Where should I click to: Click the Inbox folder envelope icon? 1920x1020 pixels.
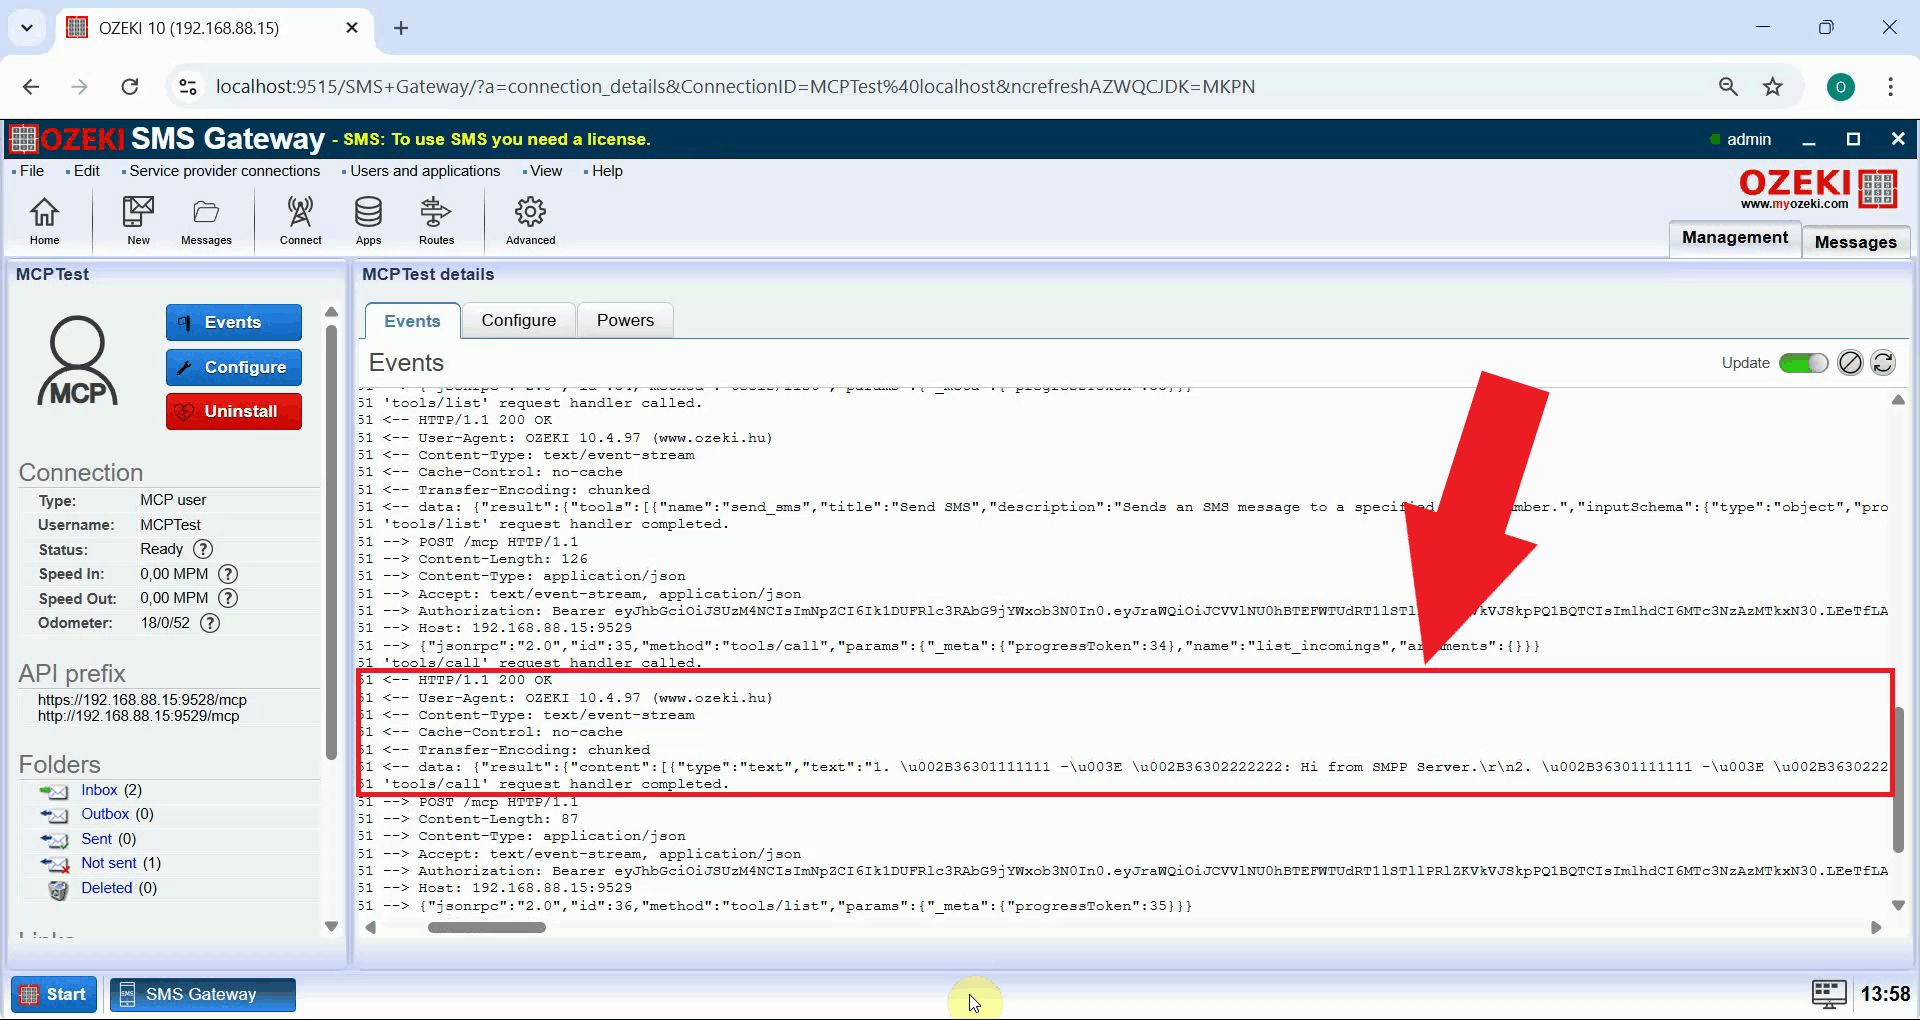[54, 791]
